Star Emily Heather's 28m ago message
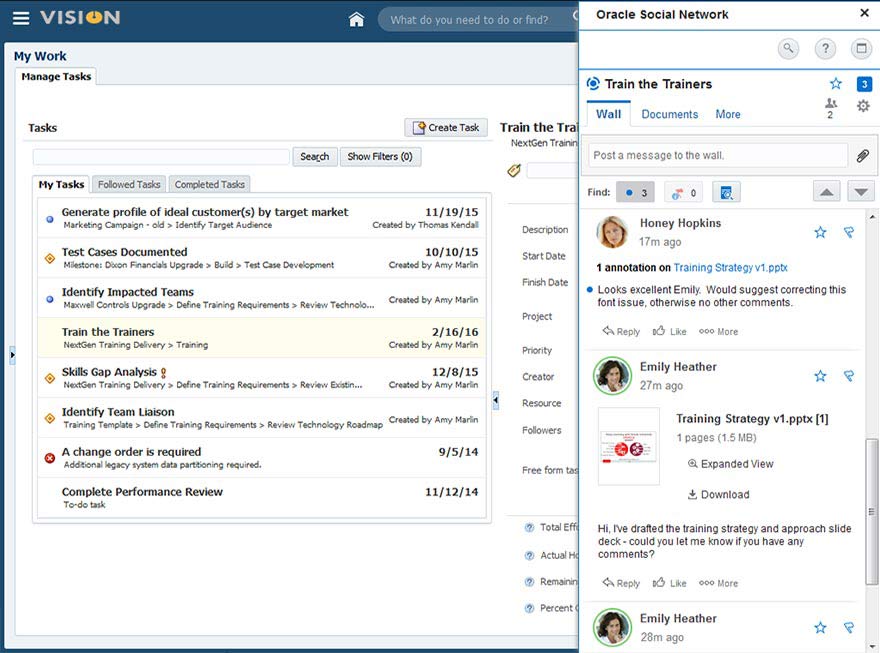Viewport: 880px width, 653px height. (821, 627)
